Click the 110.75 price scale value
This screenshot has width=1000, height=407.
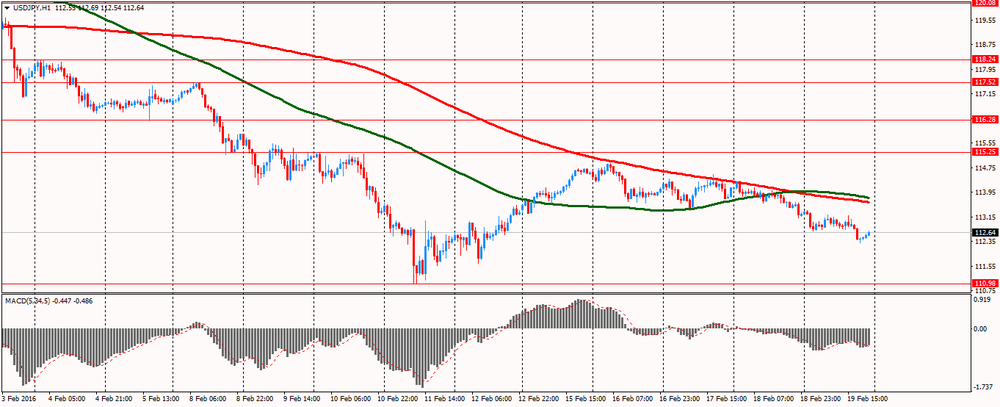[x=985, y=290]
